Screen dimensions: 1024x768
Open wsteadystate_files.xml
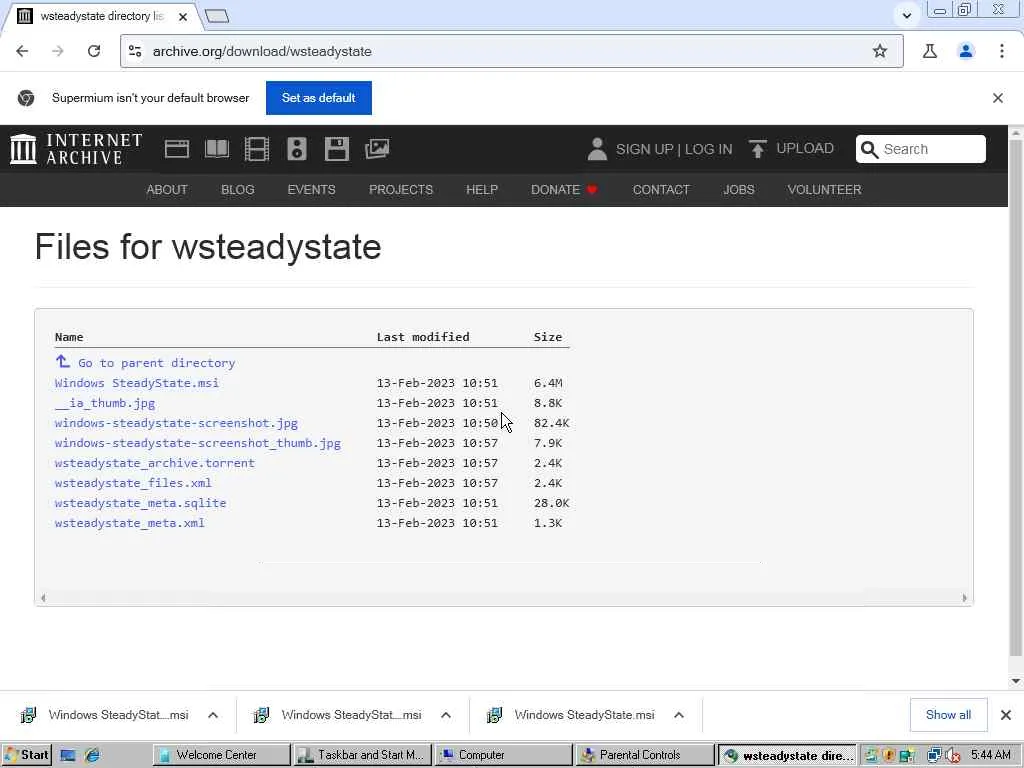coord(133,483)
